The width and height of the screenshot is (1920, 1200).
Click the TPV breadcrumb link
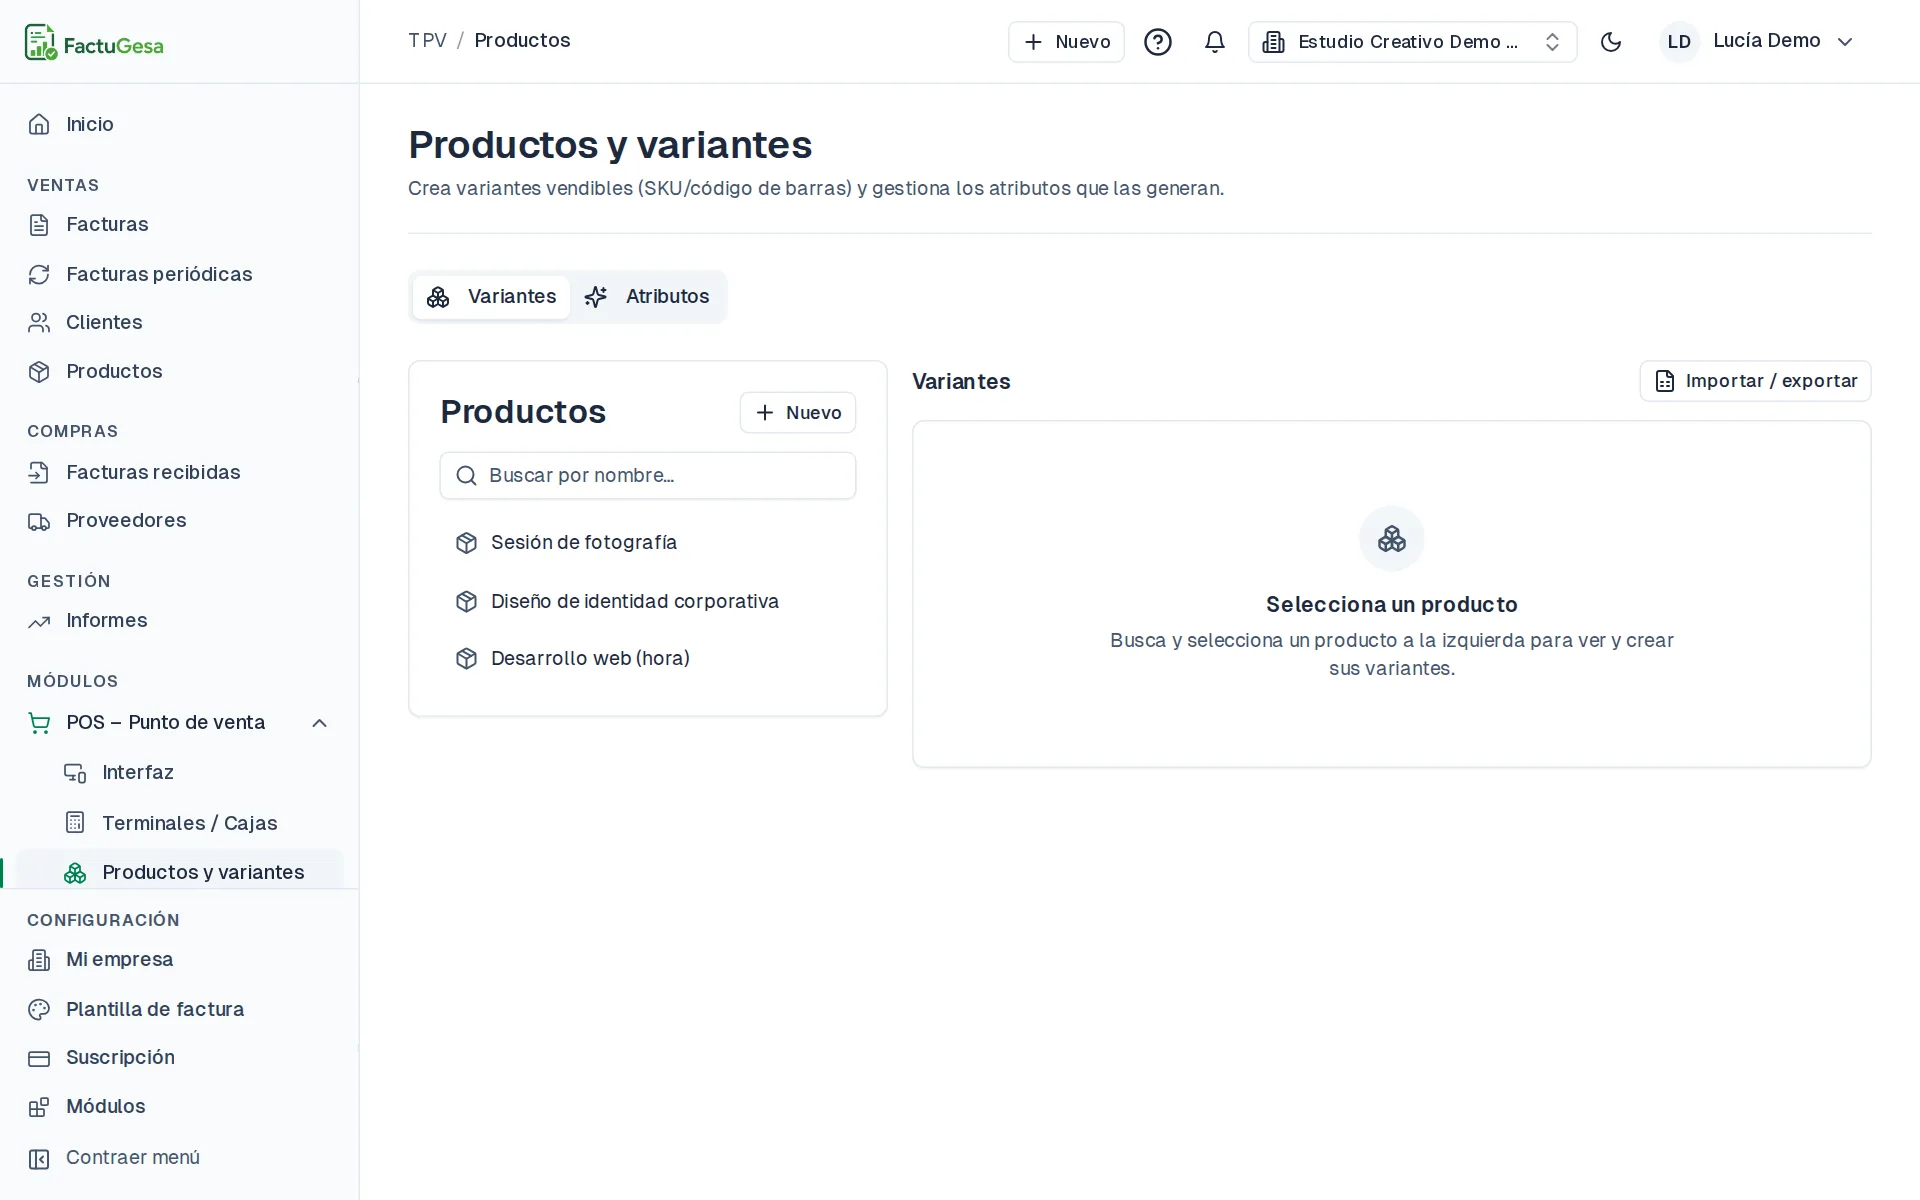coord(427,41)
